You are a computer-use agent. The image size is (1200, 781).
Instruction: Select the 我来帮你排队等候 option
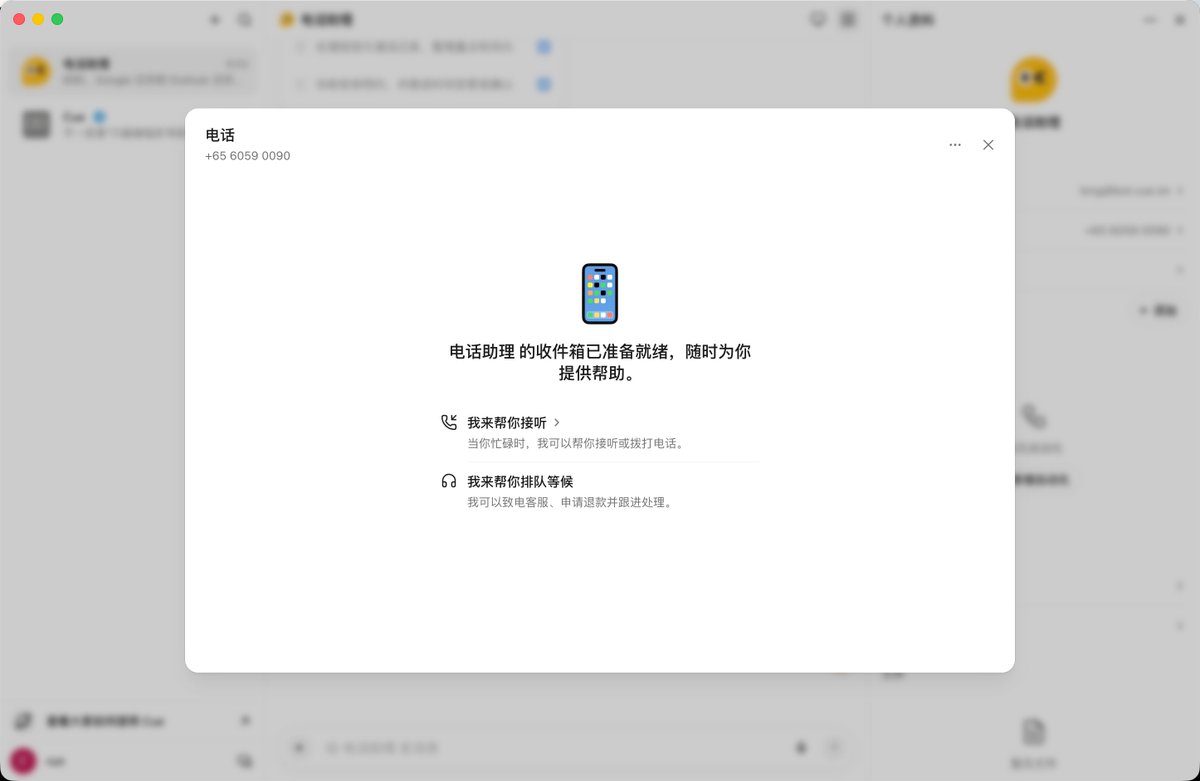[600, 491]
